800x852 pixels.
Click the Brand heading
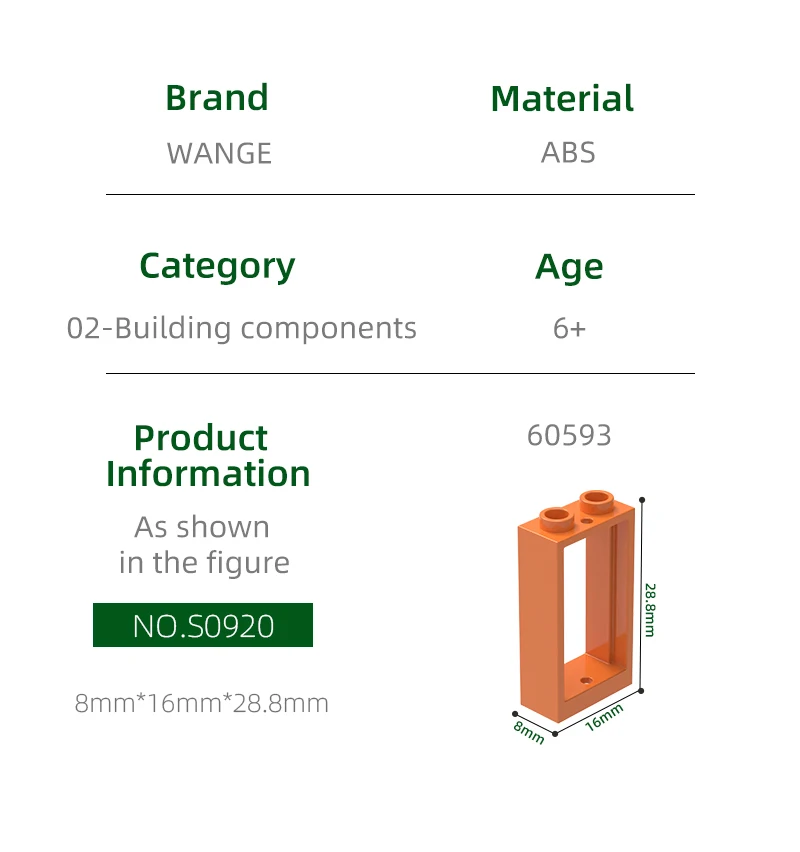[217, 98]
